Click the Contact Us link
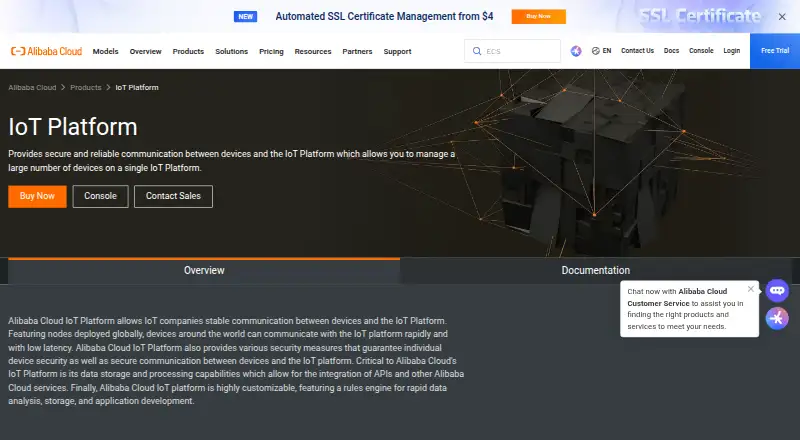Viewport: 800px width, 440px height. point(637,51)
